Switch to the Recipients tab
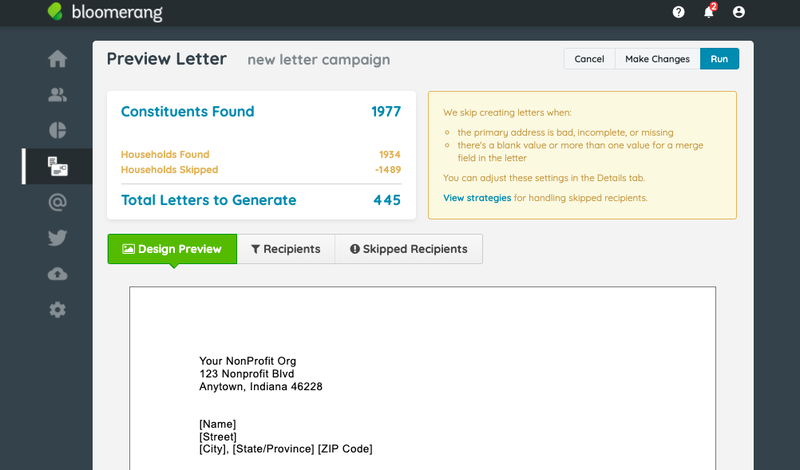800x470 pixels. pyautogui.click(x=286, y=249)
